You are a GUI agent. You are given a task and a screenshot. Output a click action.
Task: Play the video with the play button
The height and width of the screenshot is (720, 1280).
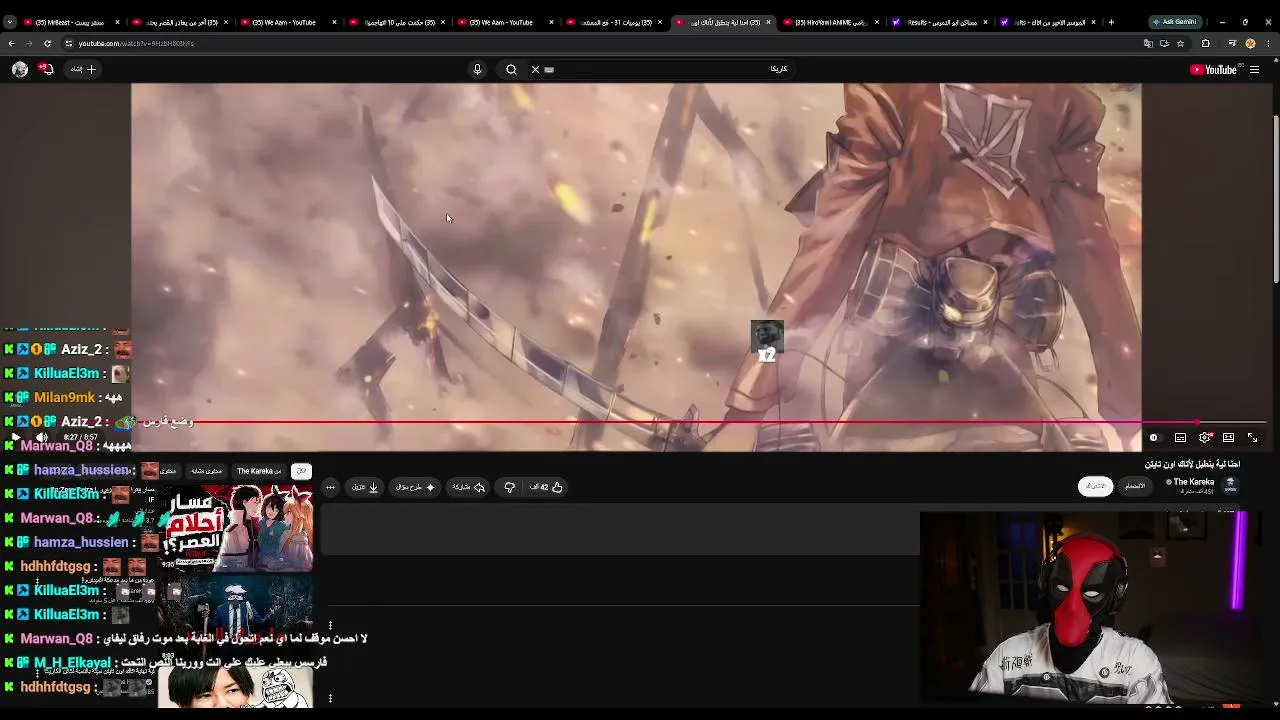point(16,437)
